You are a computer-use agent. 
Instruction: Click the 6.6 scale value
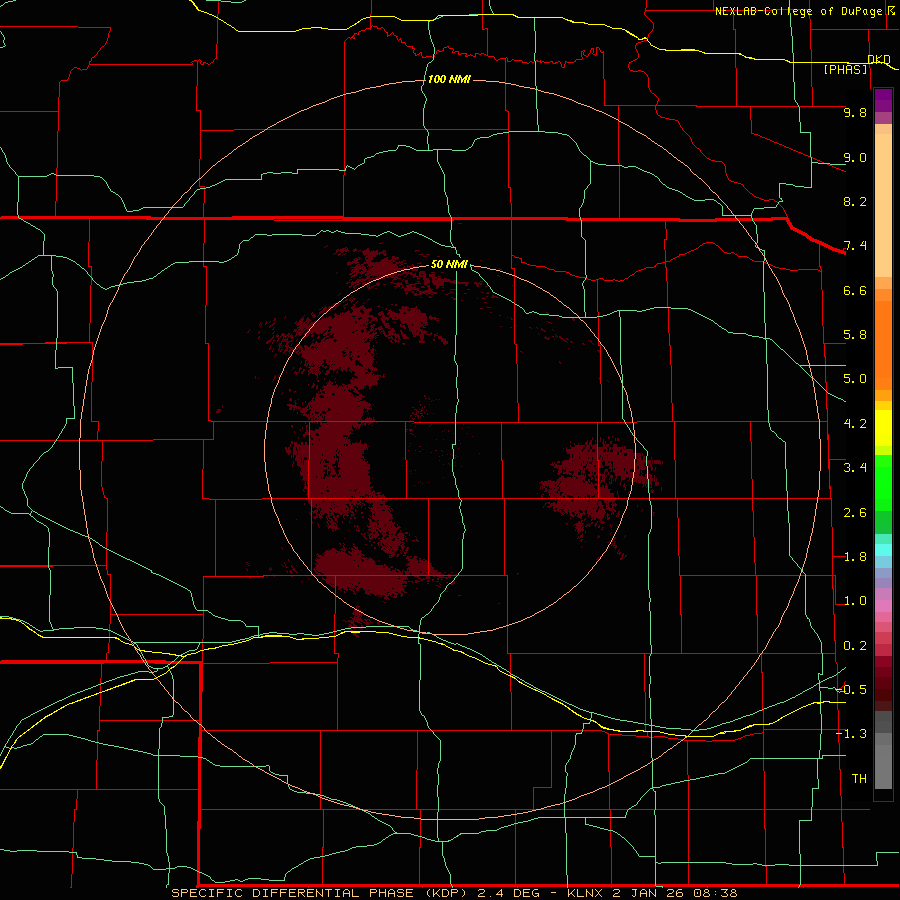(x=855, y=290)
